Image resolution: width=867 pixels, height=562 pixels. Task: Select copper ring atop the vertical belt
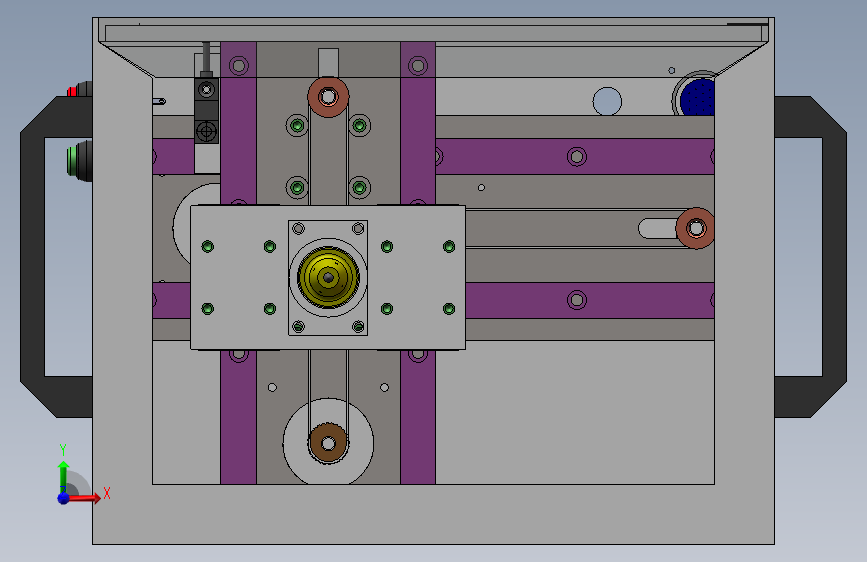pos(328,97)
